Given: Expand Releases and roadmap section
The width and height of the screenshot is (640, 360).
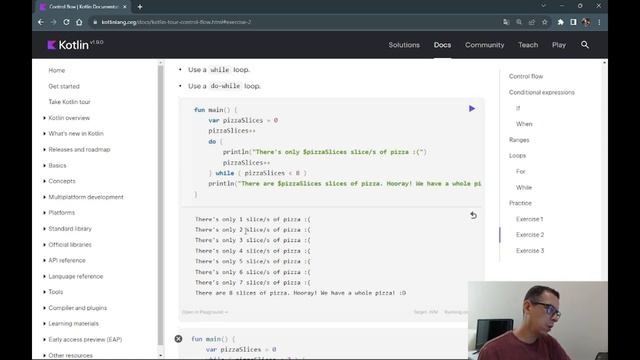Looking at the screenshot, I should tap(79, 149).
